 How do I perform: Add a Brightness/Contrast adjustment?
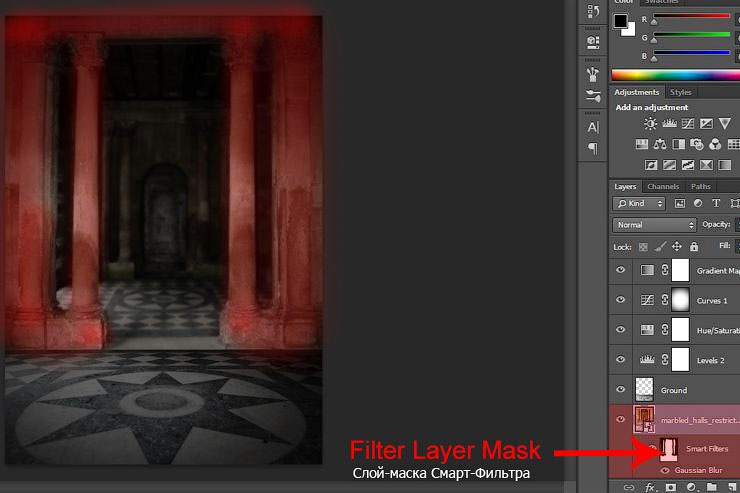(x=651, y=123)
